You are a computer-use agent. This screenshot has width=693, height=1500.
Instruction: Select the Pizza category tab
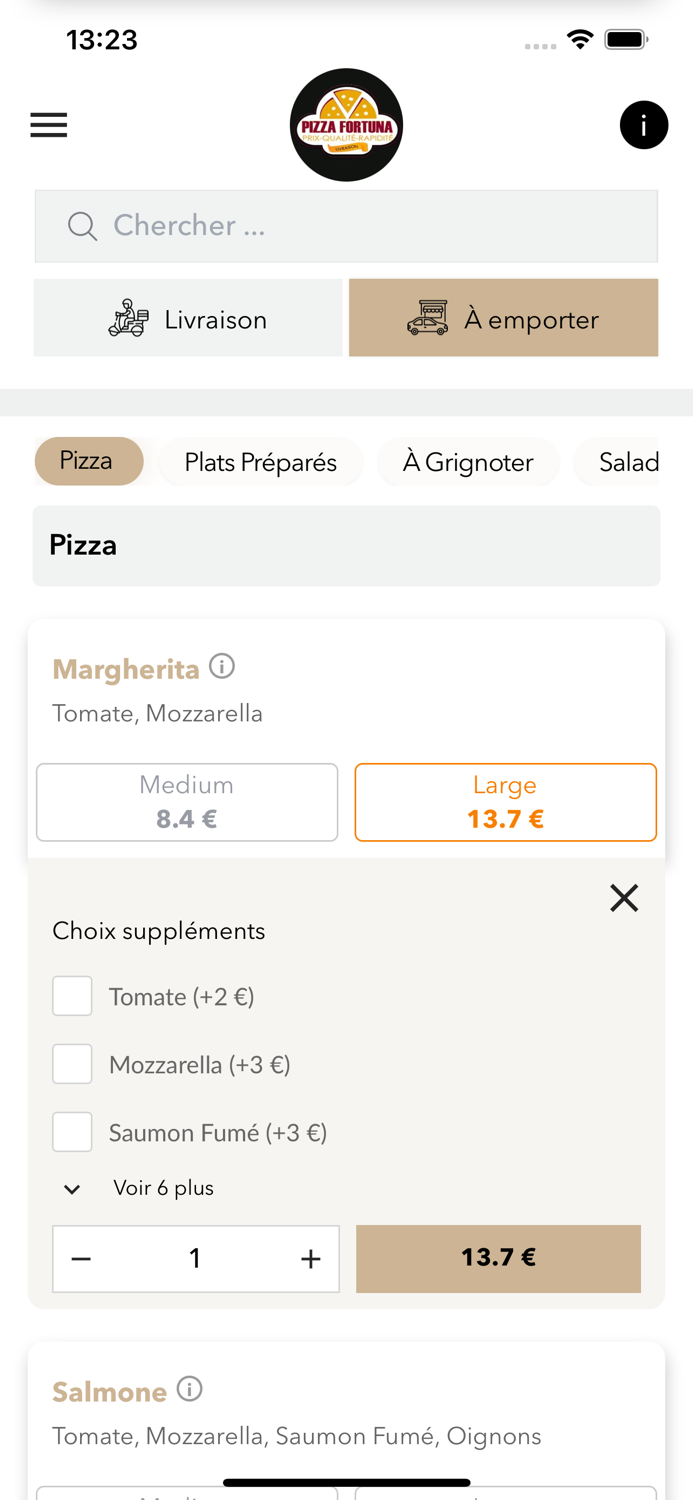pos(89,462)
